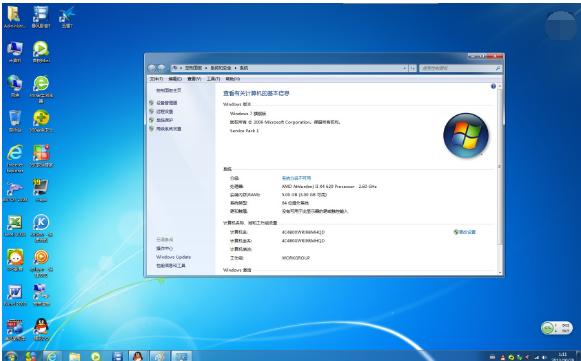Screen dimensions: 581x361
Task: Click the blue help icon in System window
Action: click(x=493, y=86)
